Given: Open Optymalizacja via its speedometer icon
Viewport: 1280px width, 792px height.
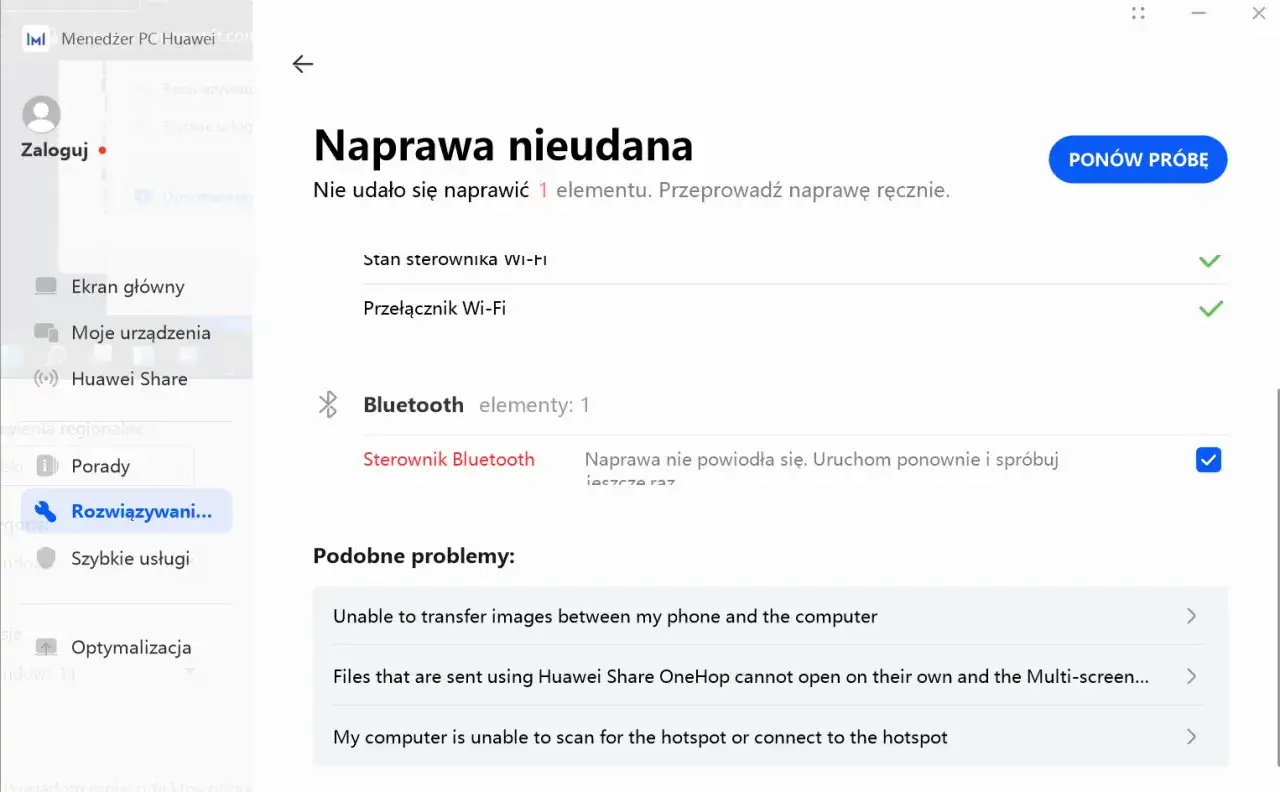Looking at the screenshot, I should click(45, 647).
